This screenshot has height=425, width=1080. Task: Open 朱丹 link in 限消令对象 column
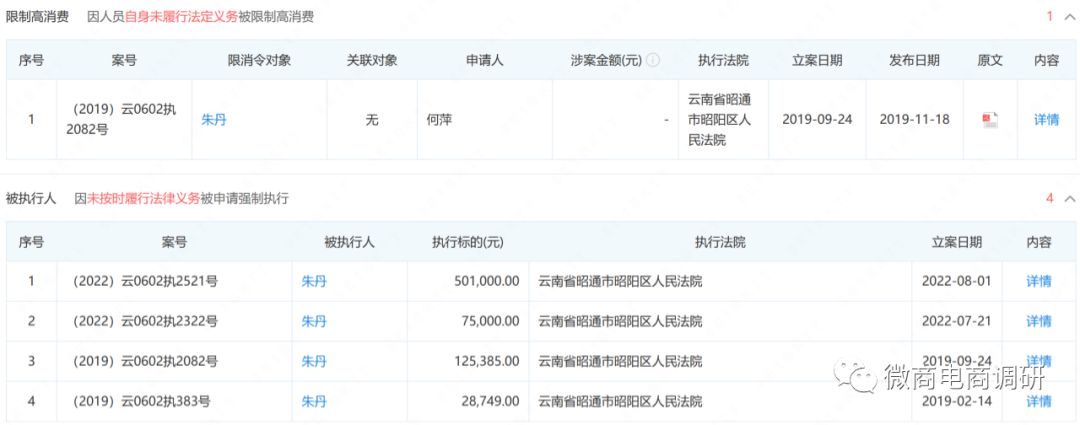pyautogui.click(x=214, y=120)
